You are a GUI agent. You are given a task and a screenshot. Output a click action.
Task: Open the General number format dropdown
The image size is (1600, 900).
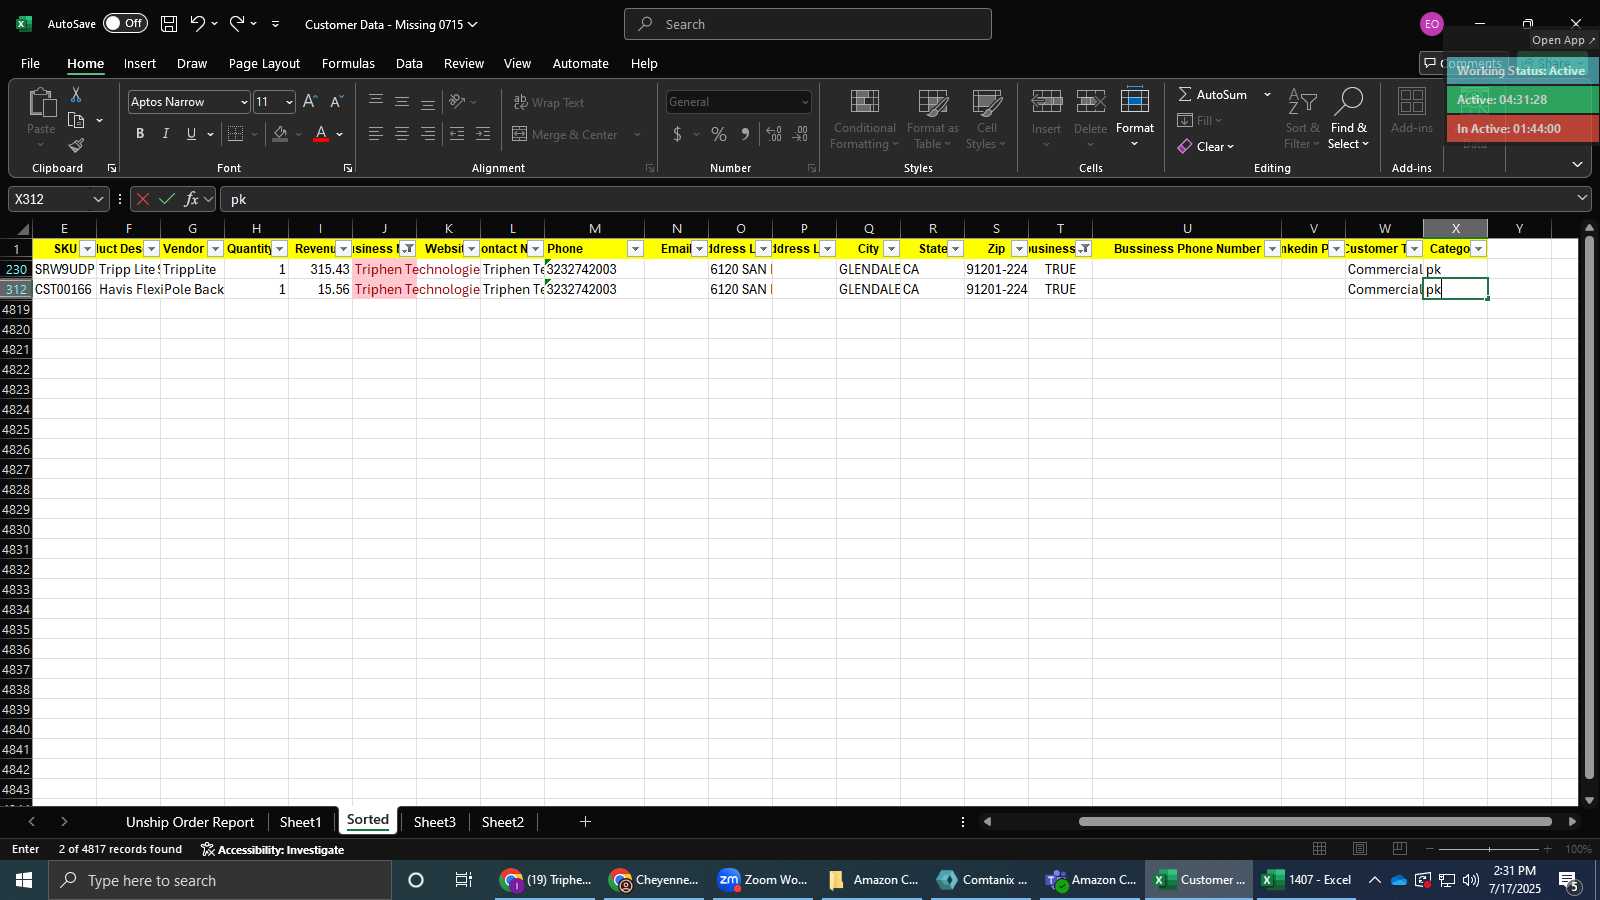pyautogui.click(x=805, y=102)
